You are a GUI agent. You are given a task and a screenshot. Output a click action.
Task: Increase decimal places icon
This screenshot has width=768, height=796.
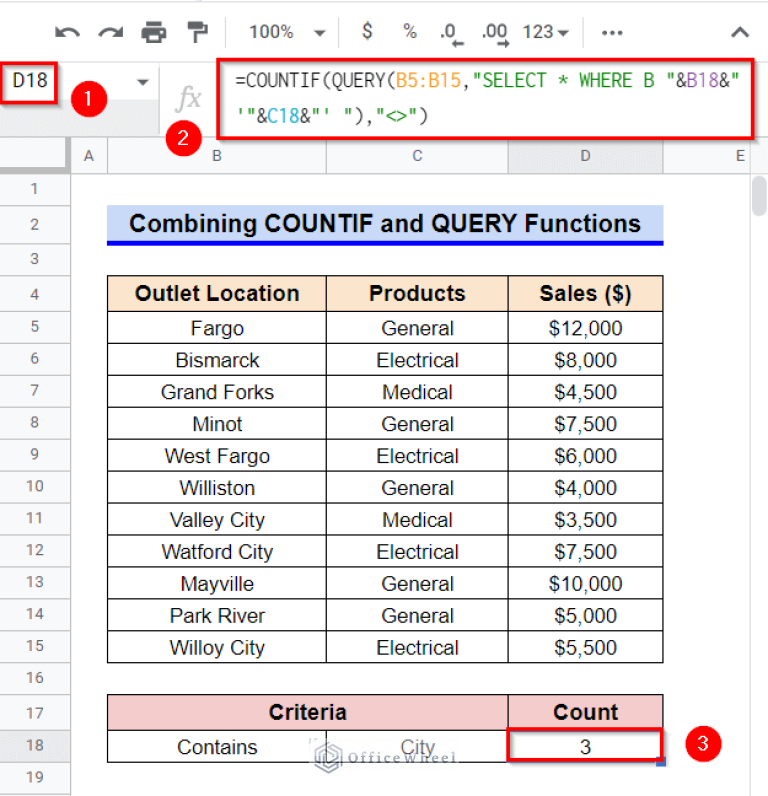(494, 33)
